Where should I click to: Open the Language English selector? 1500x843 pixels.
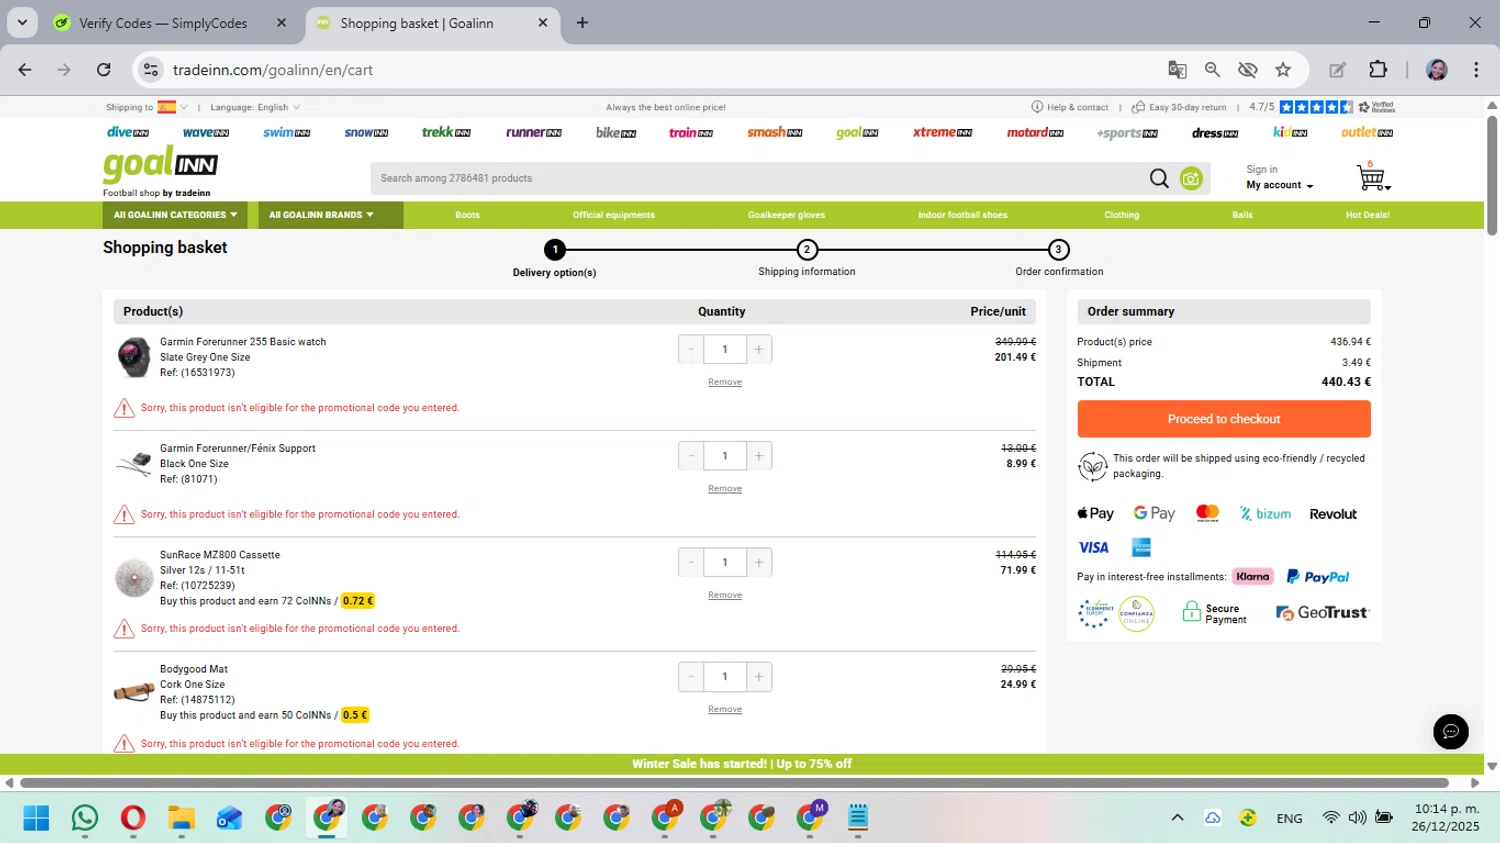(255, 107)
